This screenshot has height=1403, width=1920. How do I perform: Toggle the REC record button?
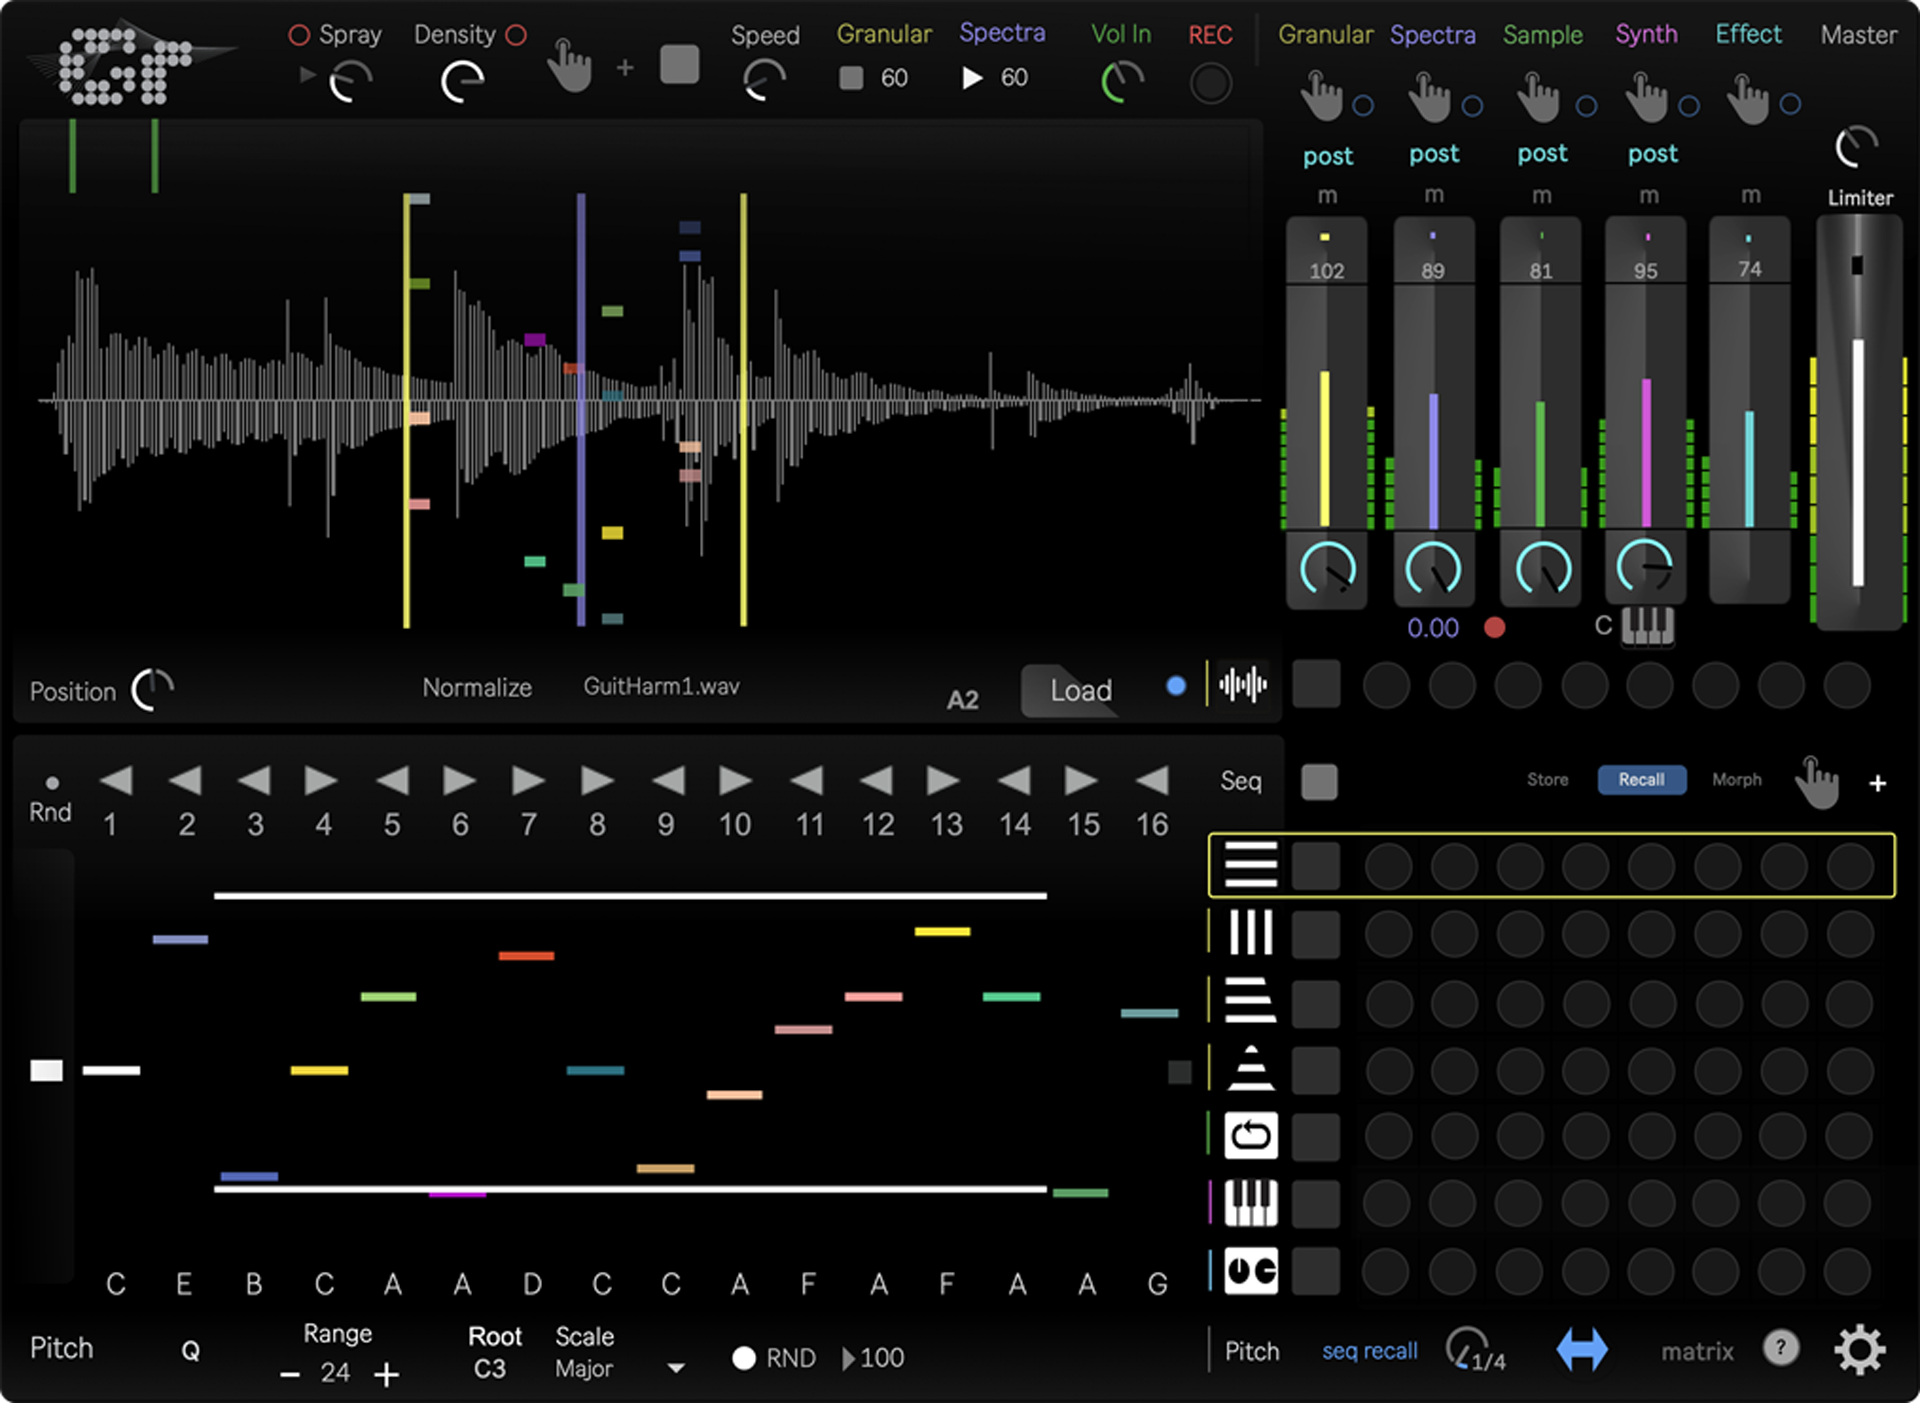tap(1210, 84)
